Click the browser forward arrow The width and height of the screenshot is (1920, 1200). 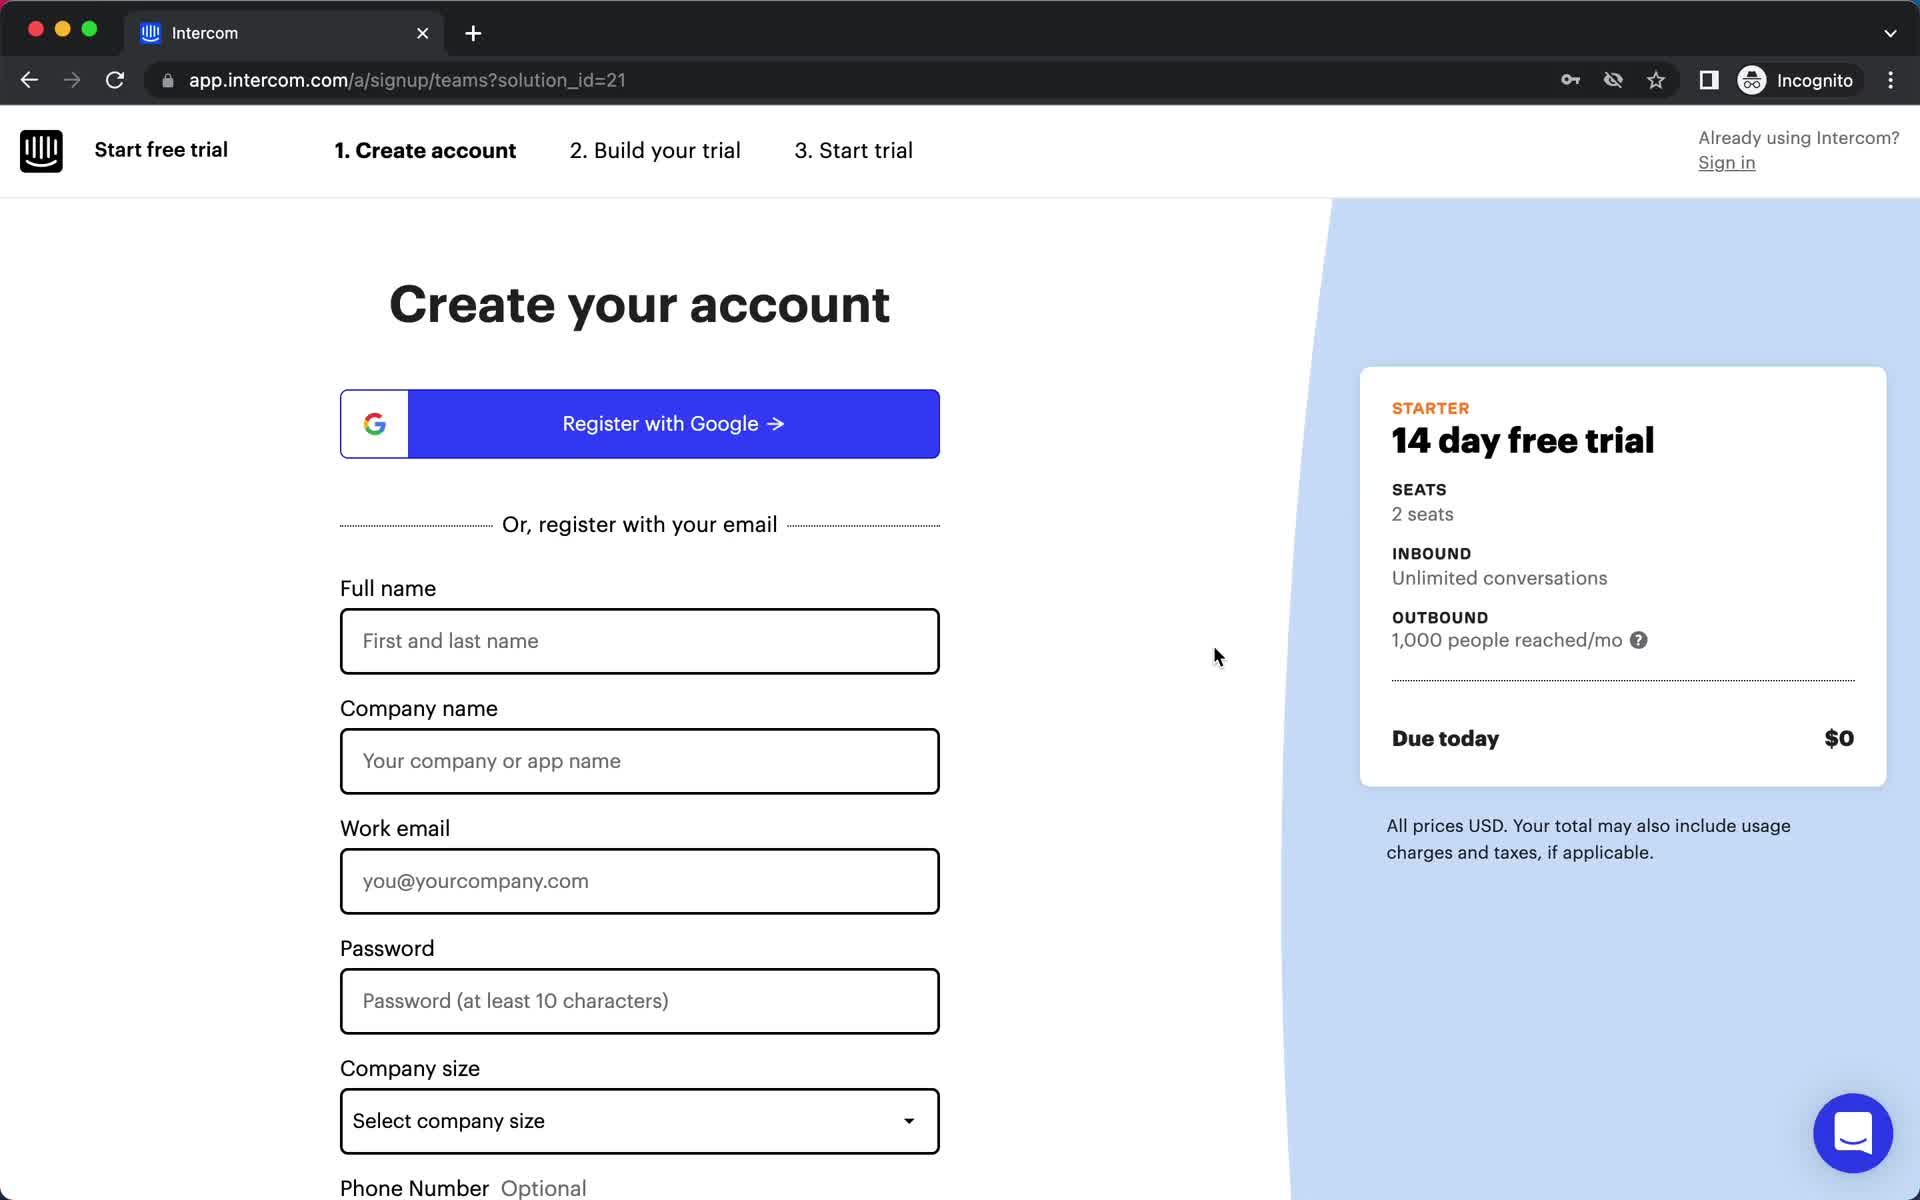coord(72,80)
